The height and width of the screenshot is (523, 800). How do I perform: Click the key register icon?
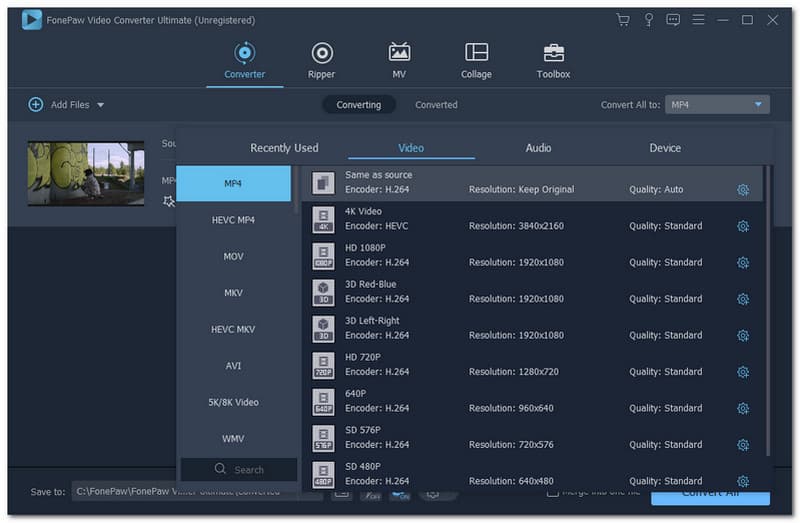coord(648,20)
